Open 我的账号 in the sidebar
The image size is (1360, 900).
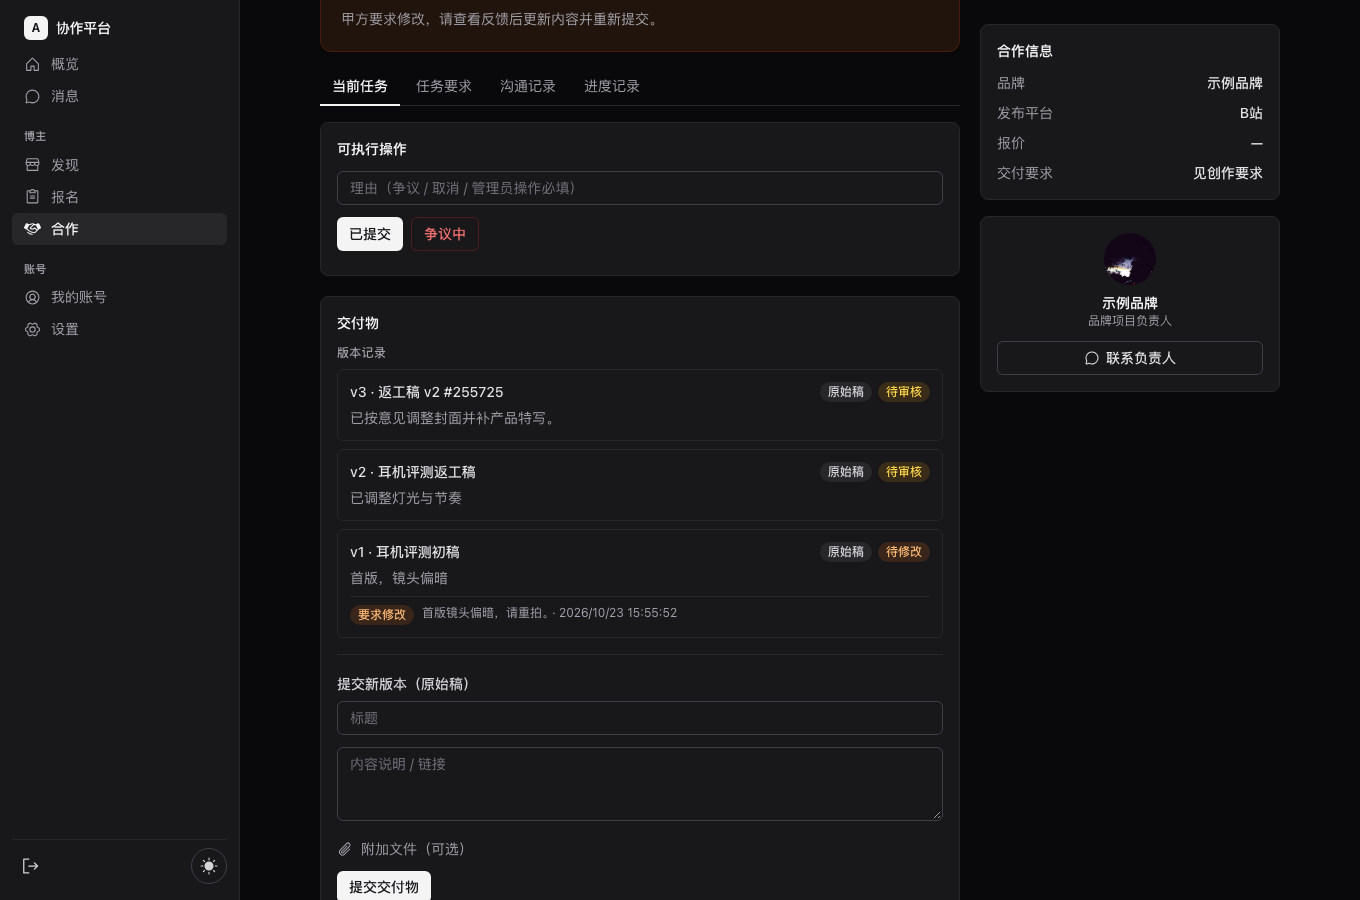[120, 297]
